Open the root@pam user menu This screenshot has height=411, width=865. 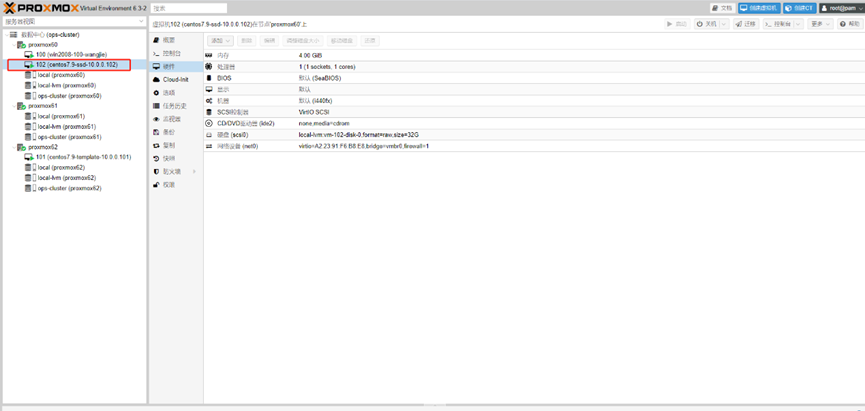841,8
